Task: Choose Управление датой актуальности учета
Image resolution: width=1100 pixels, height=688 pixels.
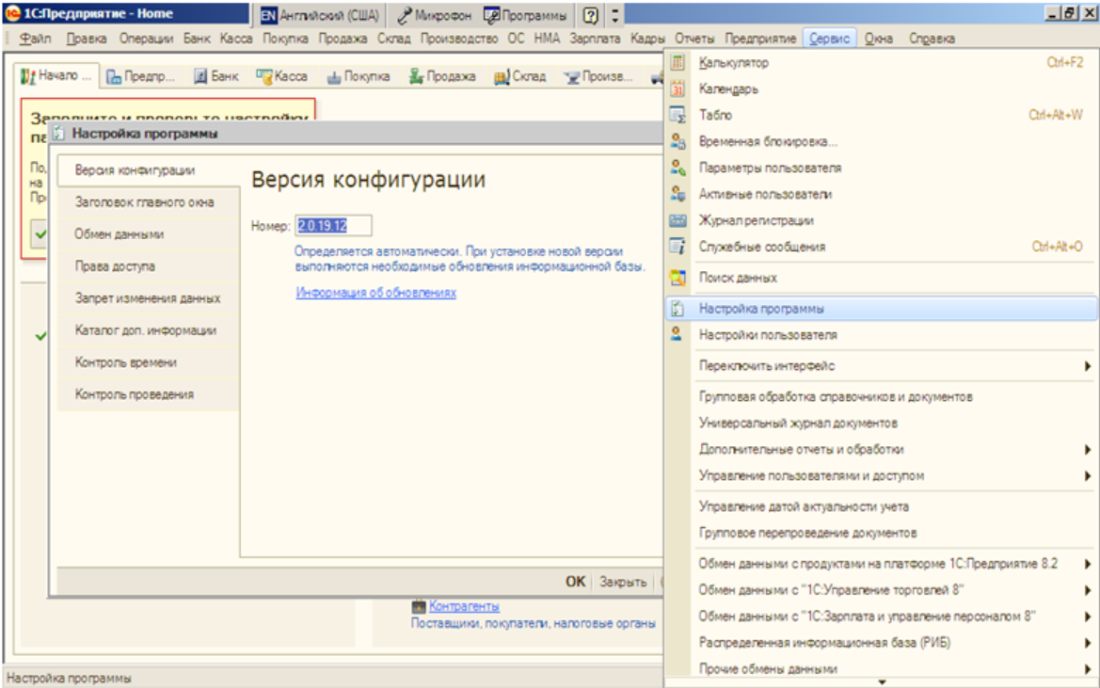Action: coord(803,506)
